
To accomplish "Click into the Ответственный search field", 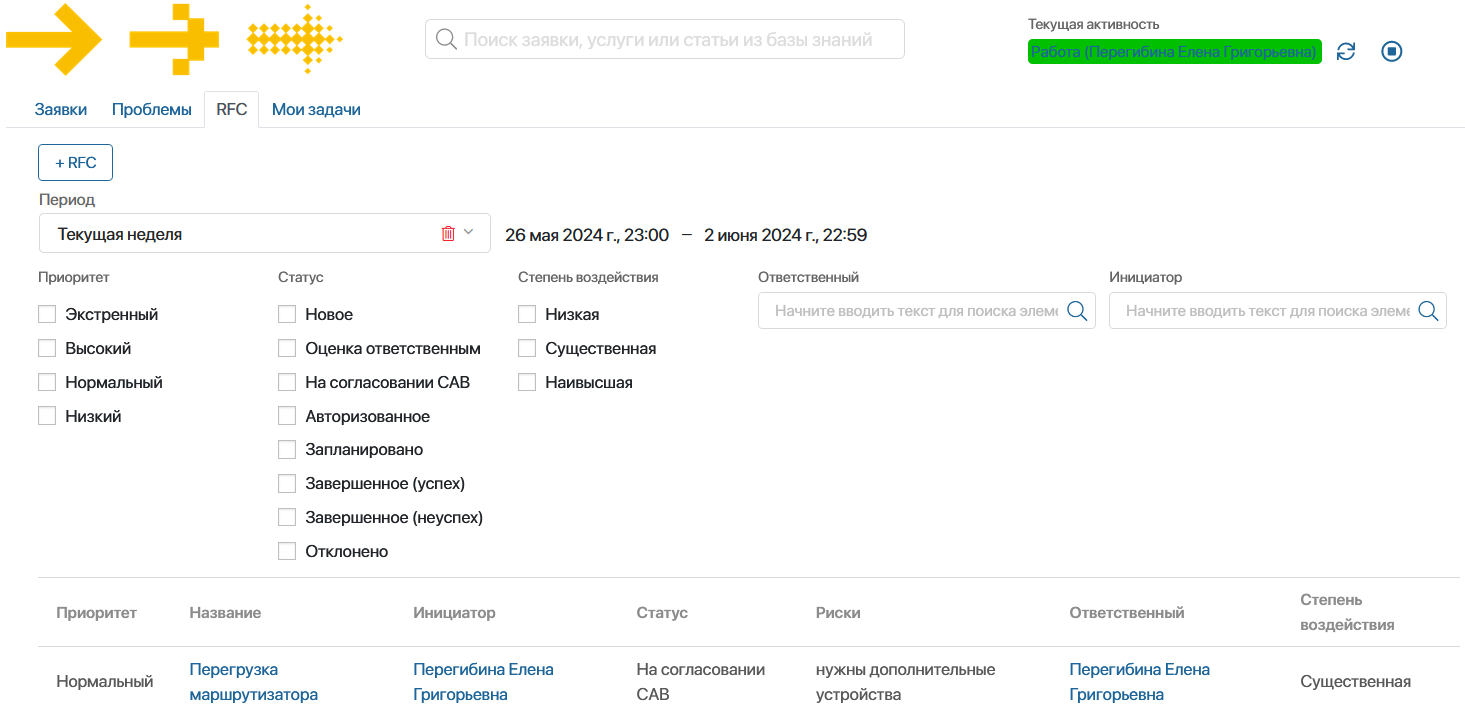I will (x=927, y=311).
